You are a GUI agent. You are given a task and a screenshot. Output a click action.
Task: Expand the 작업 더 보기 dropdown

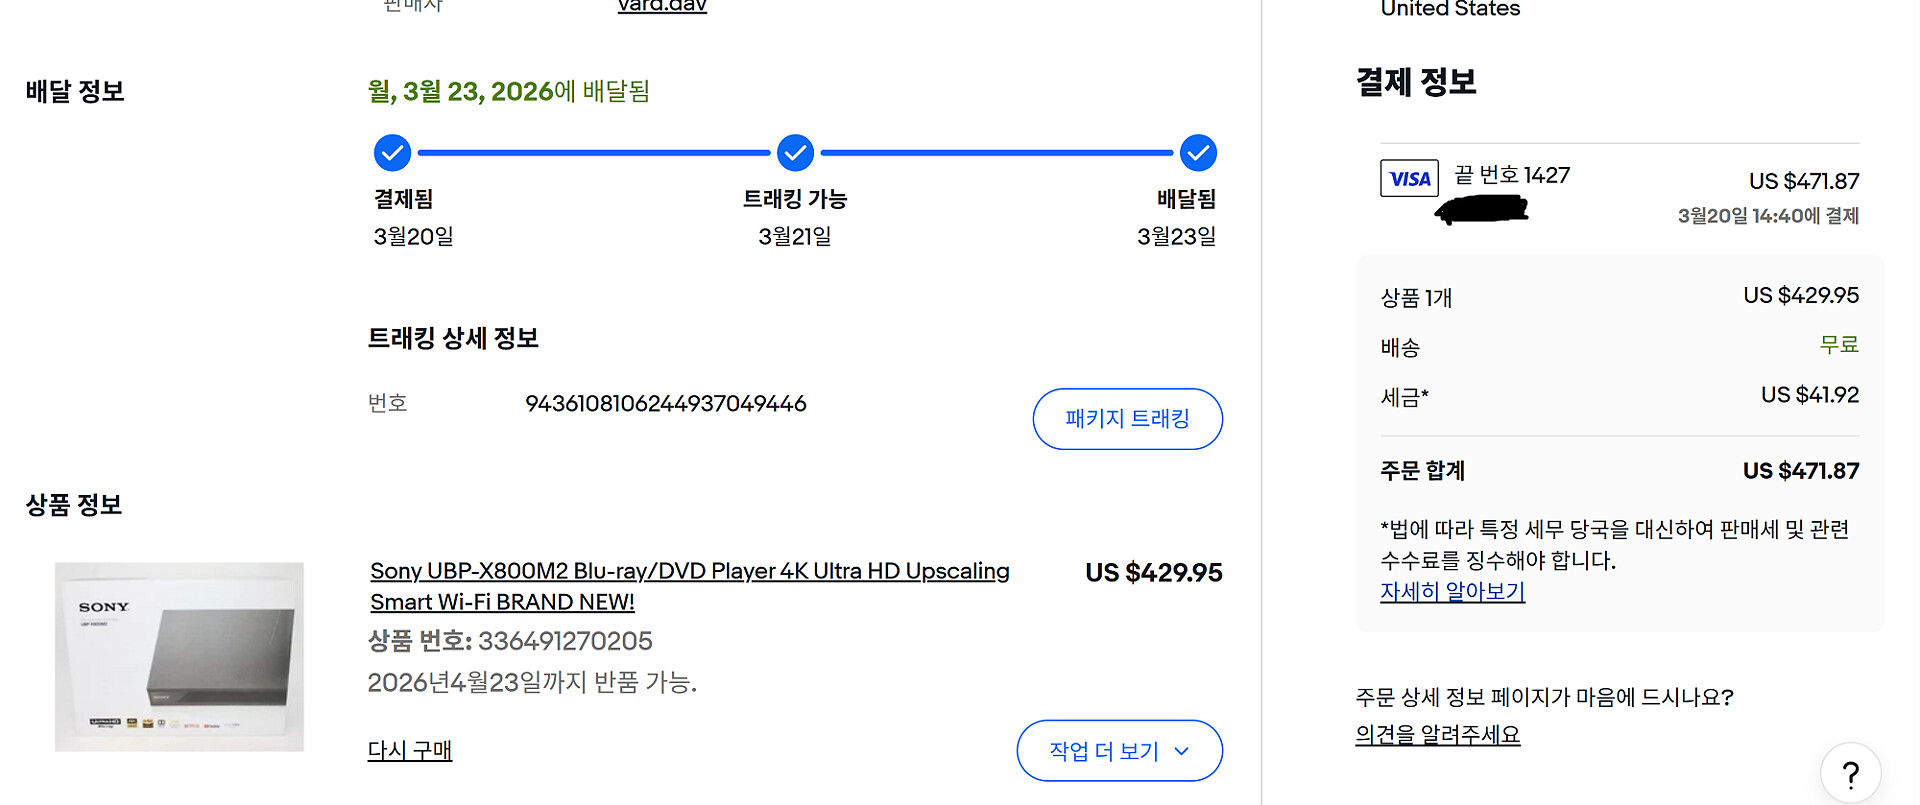pos(1119,751)
